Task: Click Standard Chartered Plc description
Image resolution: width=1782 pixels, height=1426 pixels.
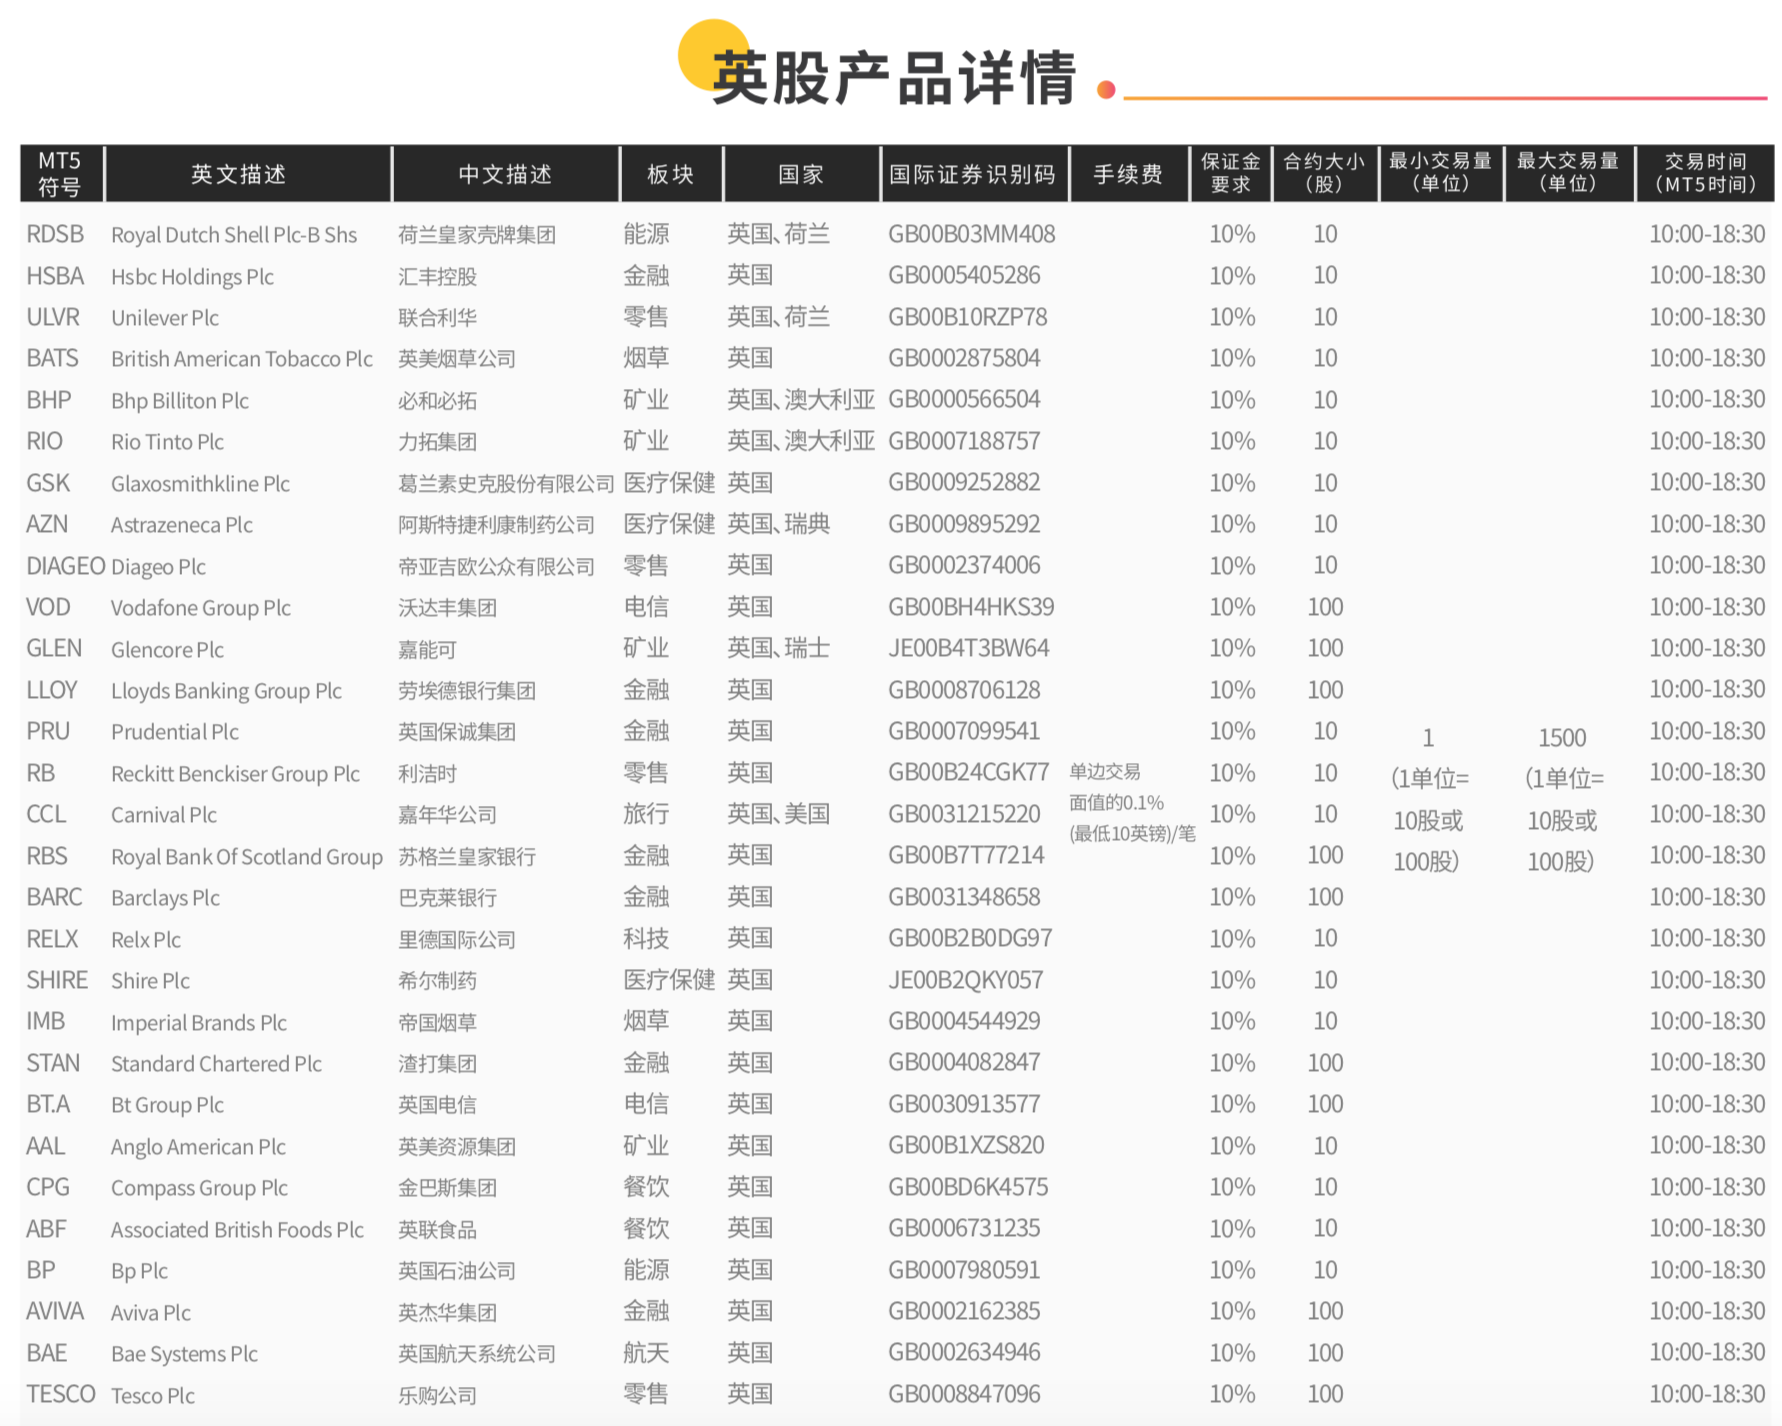Action: click(x=216, y=1064)
